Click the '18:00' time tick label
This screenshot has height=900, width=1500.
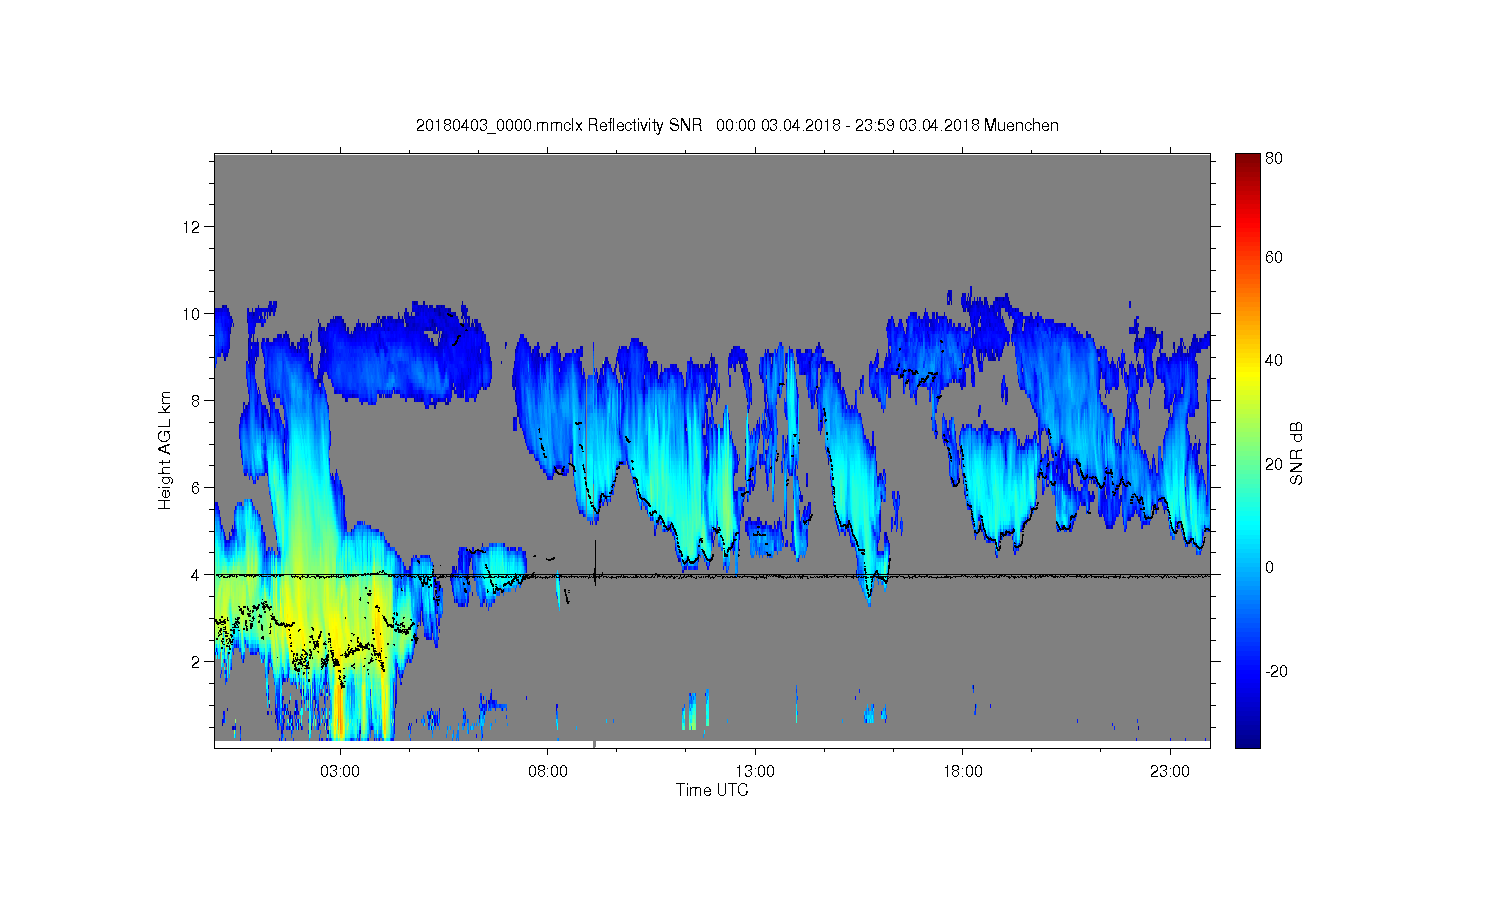(963, 772)
